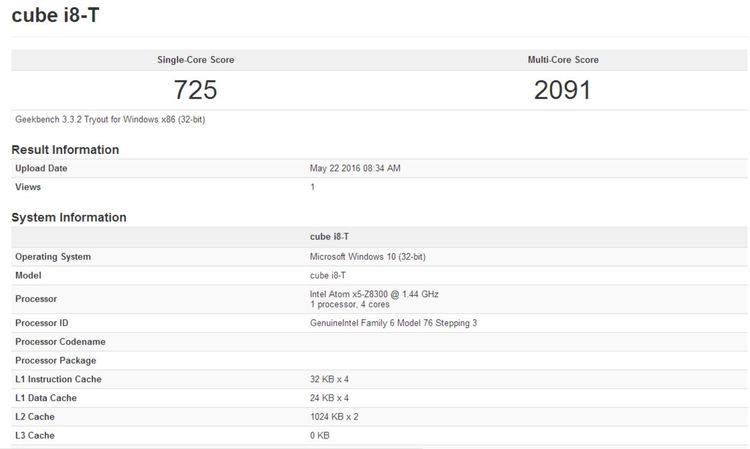This screenshot has width=750, height=449.
Task: Click the 'Upload Date' label
Action: click(x=41, y=168)
